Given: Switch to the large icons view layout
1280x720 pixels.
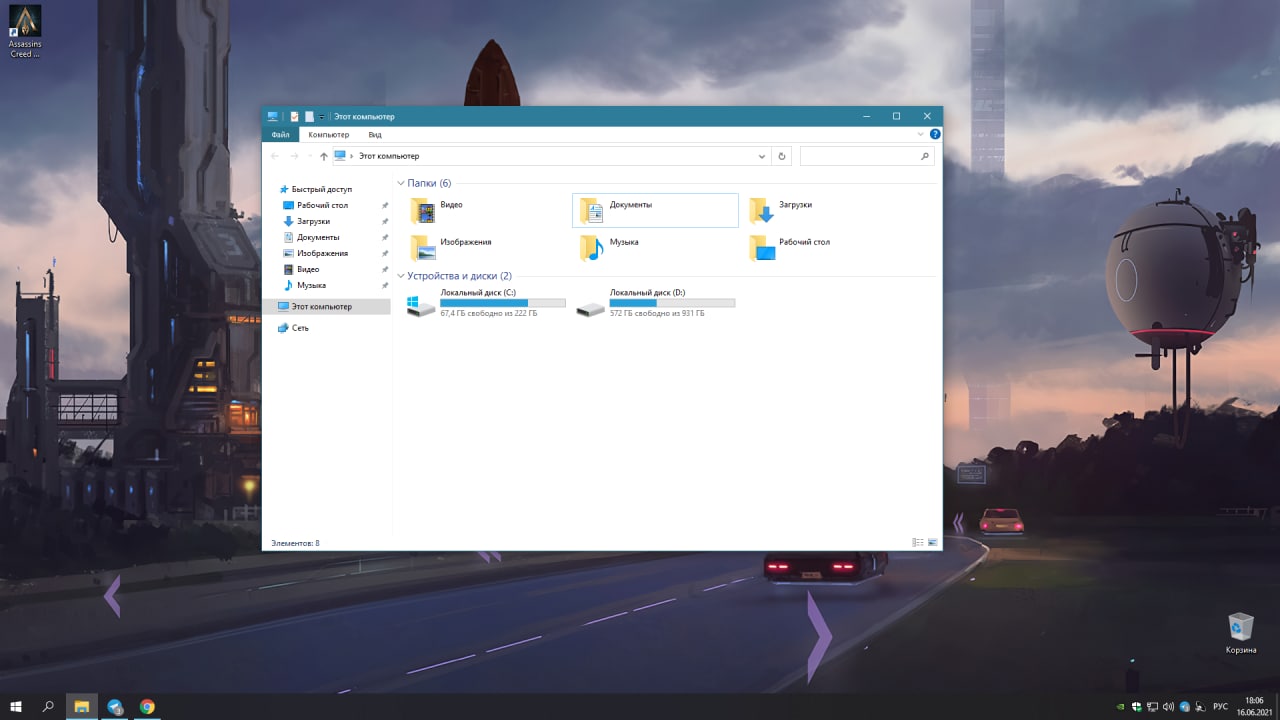Looking at the screenshot, I should pos(933,542).
